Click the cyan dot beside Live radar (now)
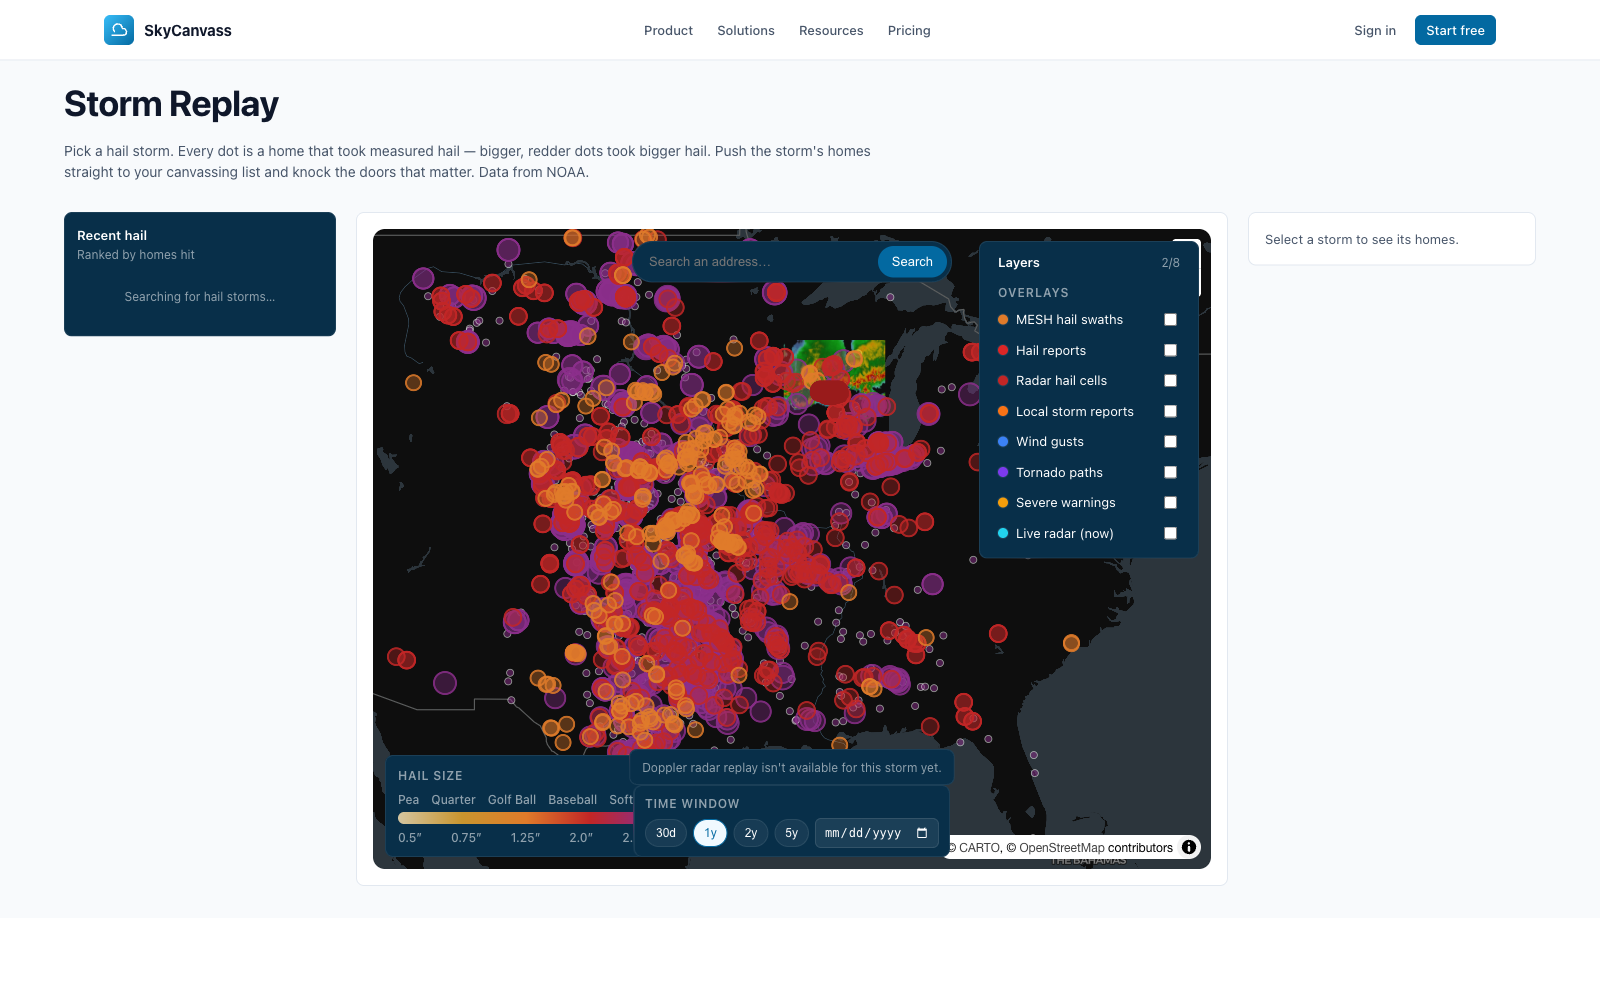This screenshot has height=1000, width=1600. coord(1003,534)
